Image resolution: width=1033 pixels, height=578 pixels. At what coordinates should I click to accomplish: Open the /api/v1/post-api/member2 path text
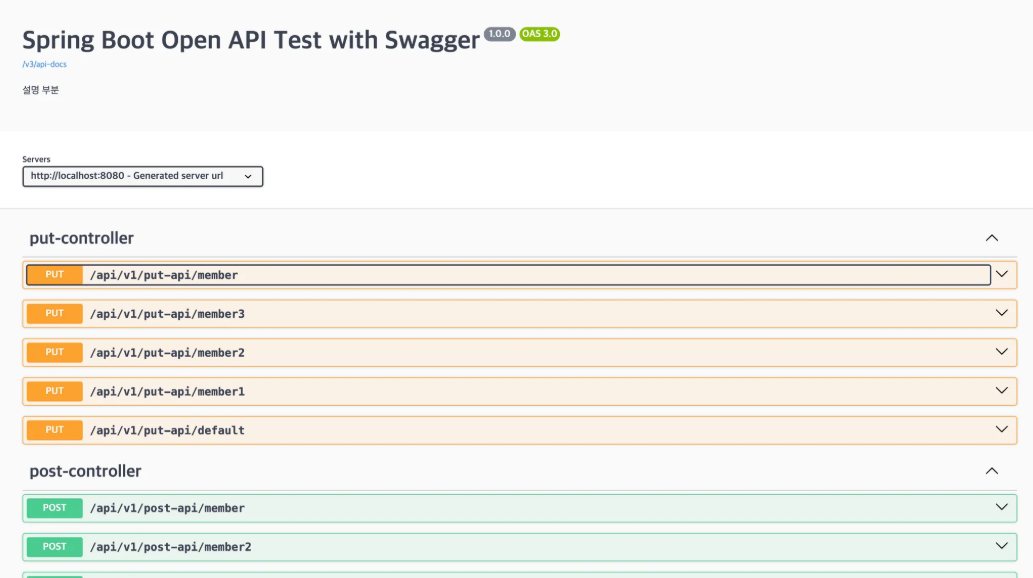(171, 547)
